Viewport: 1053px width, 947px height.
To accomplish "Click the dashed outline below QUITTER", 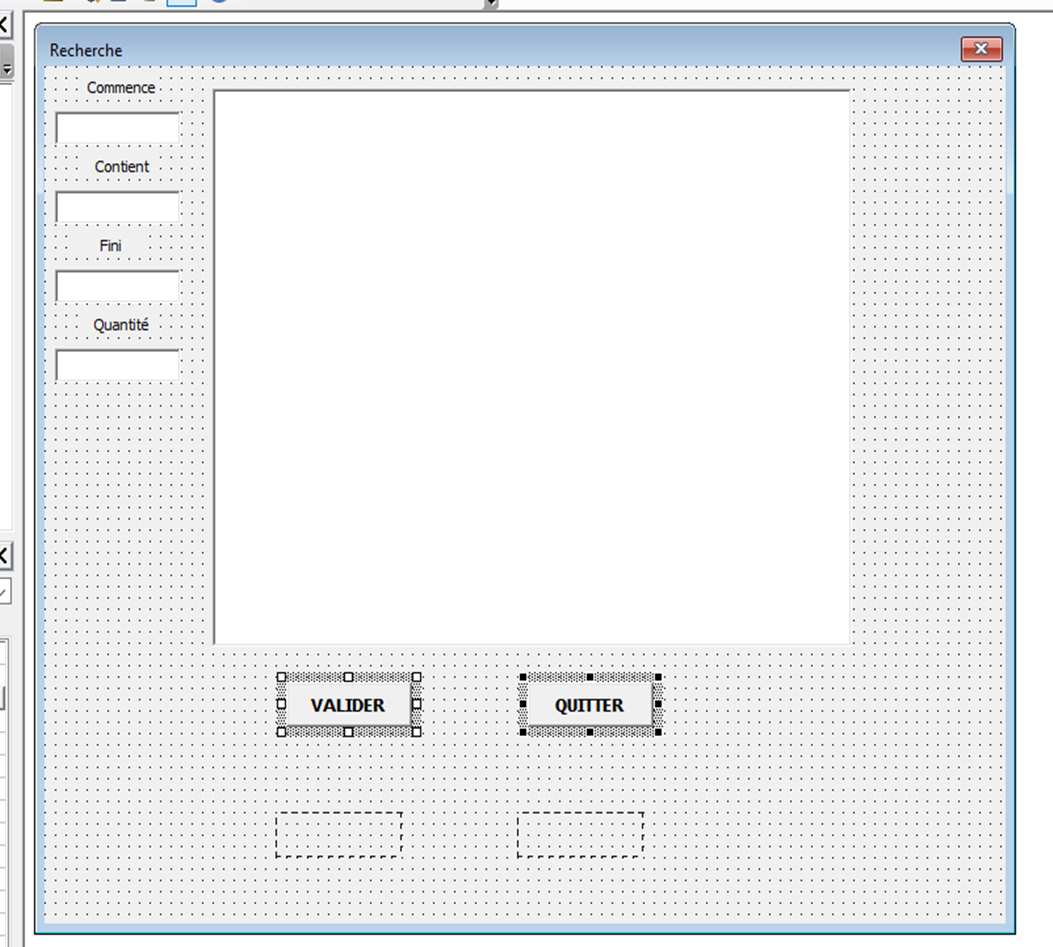I will (x=580, y=834).
